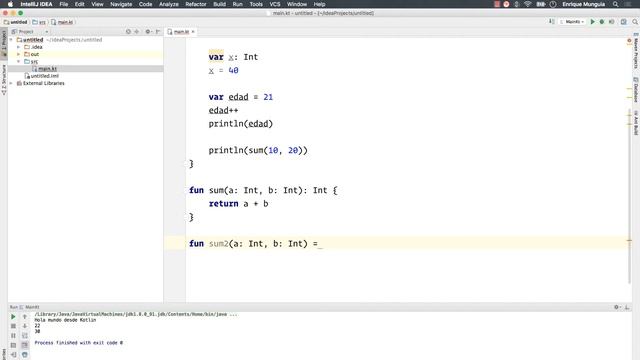The image size is (640, 360).
Task: Collapse all icon in Project panel header
Action: click(136, 31)
